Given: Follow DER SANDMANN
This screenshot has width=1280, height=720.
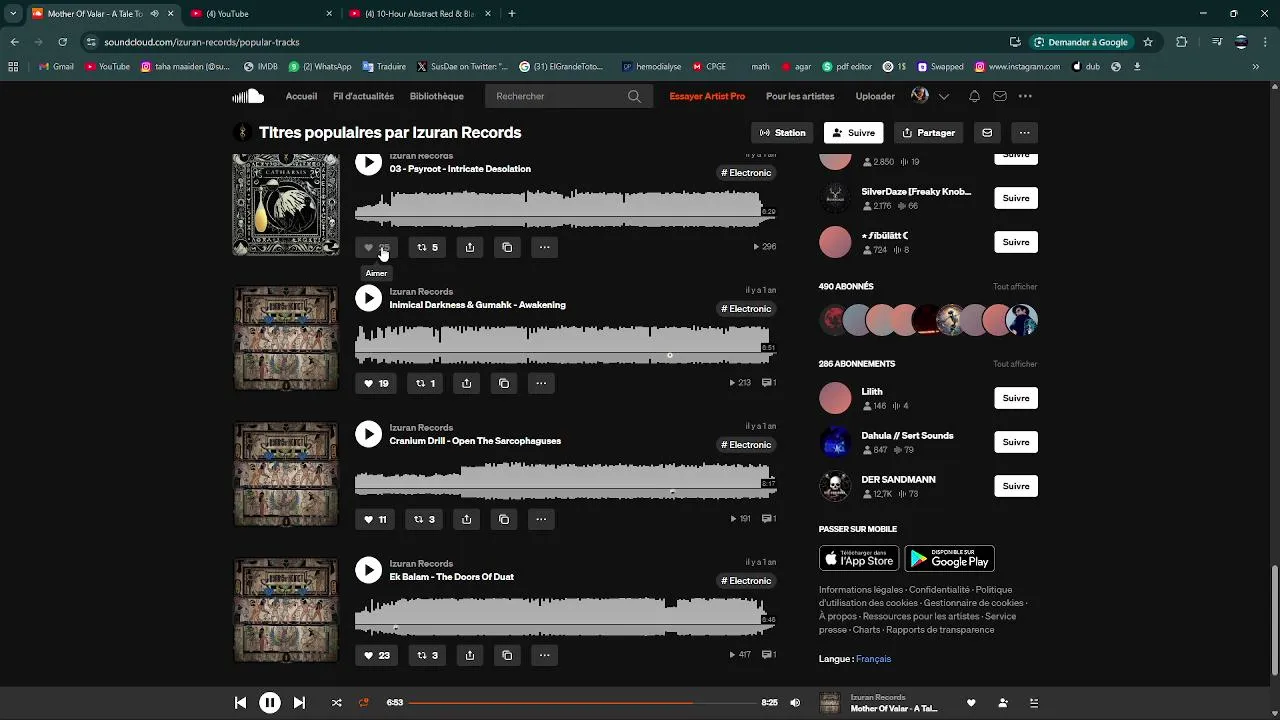Looking at the screenshot, I should point(1016,486).
